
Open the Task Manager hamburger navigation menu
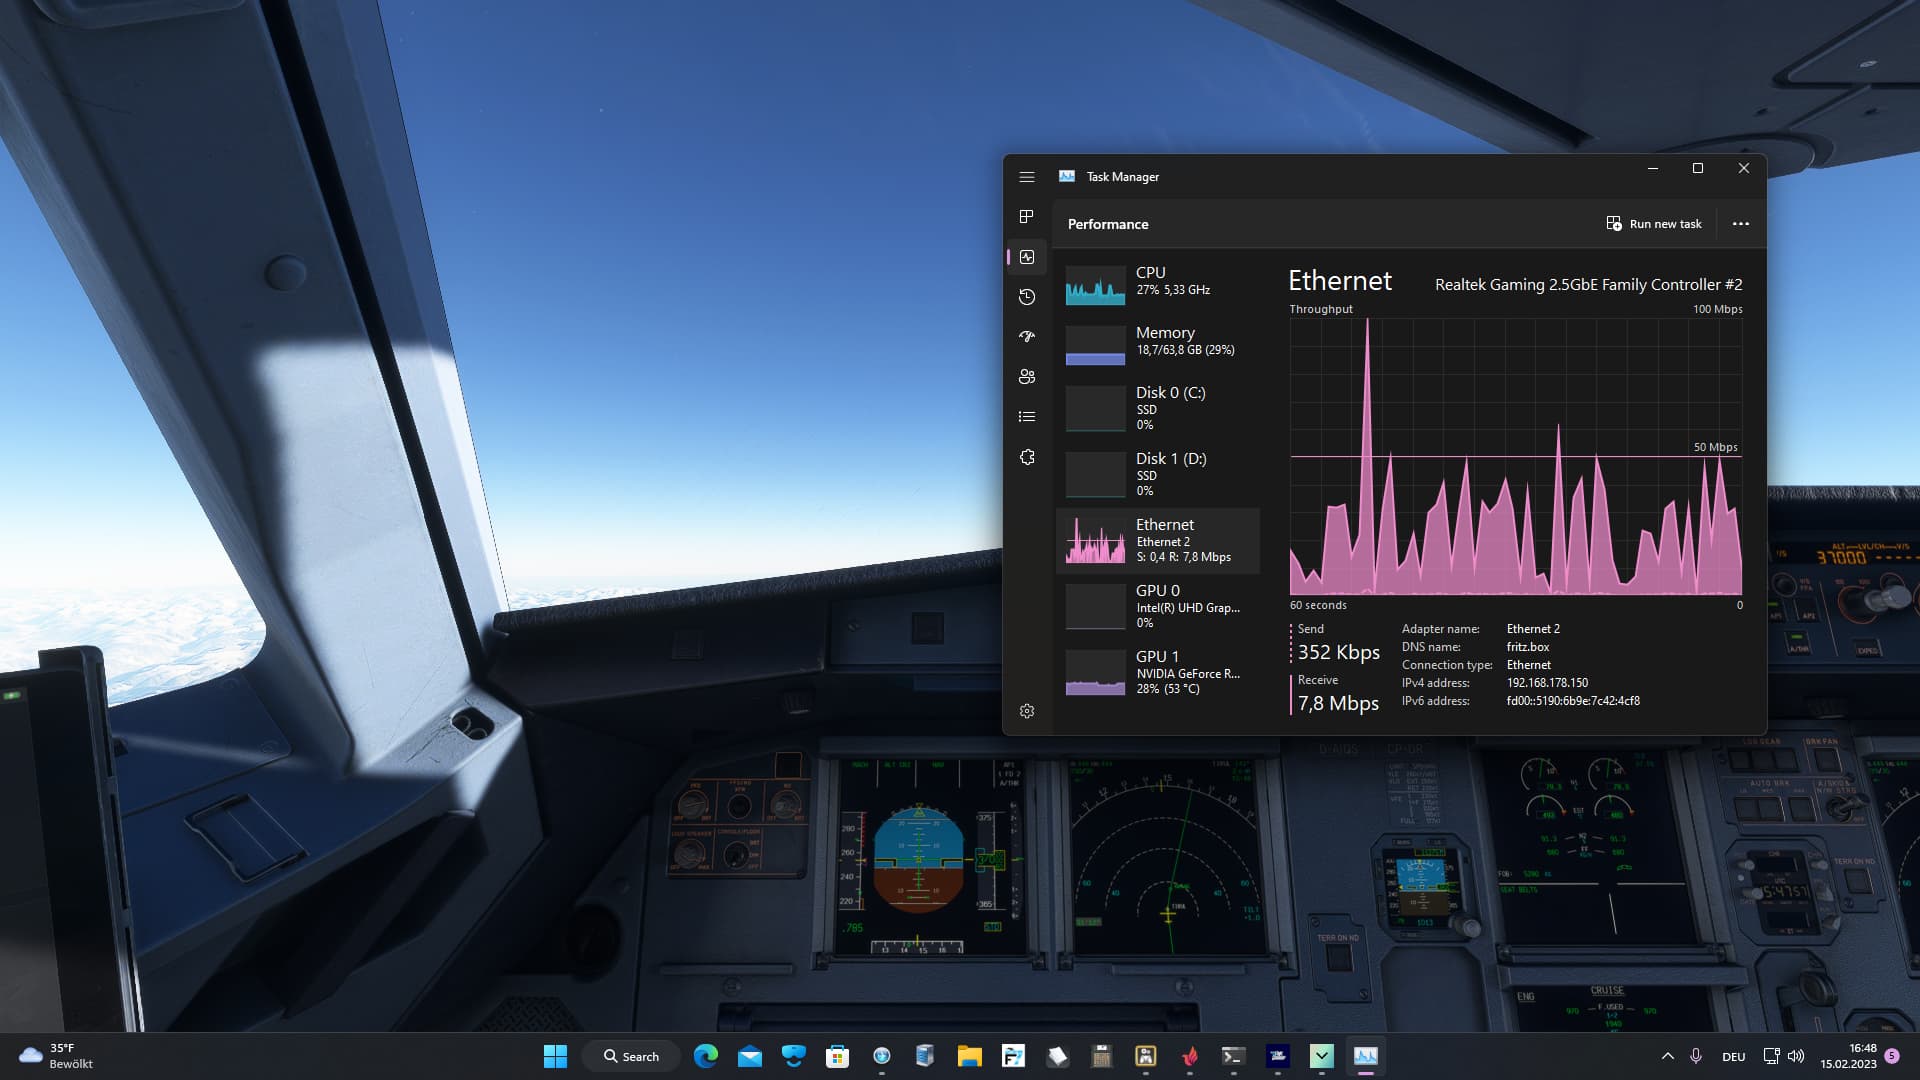pyautogui.click(x=1026, y=177)
